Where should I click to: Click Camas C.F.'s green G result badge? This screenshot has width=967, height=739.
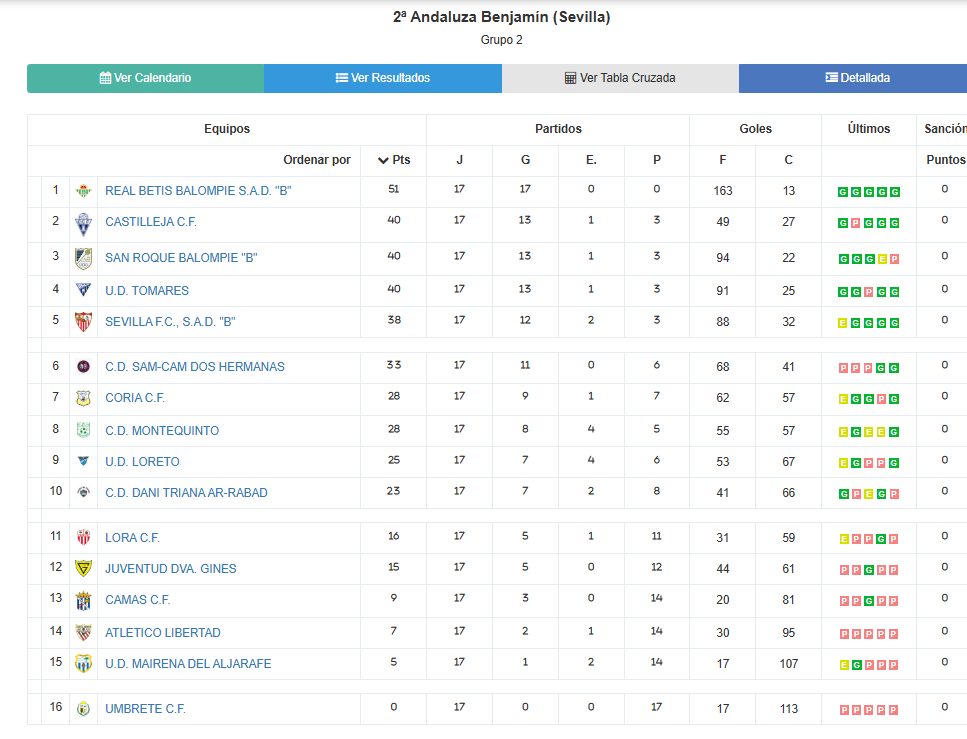point(869,601)
